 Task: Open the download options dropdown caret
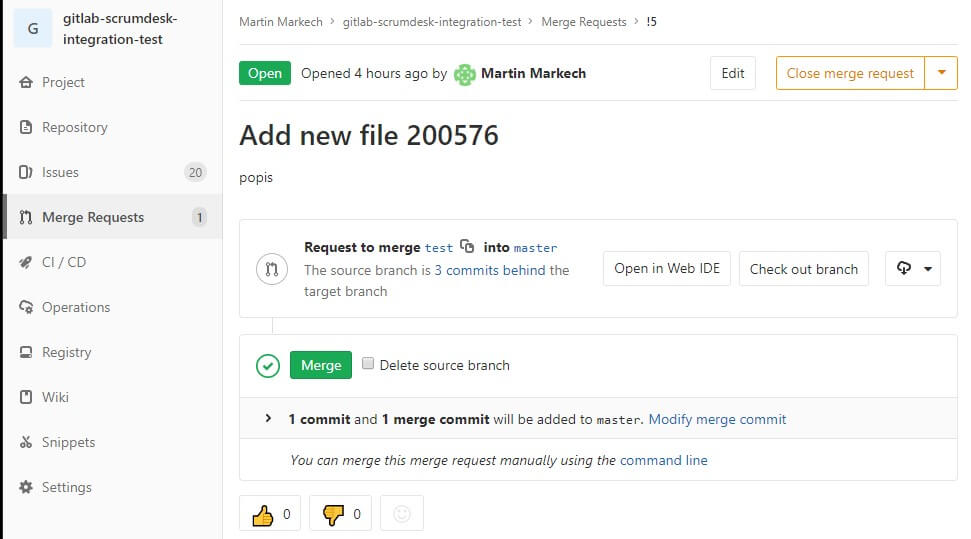point(928,269)
